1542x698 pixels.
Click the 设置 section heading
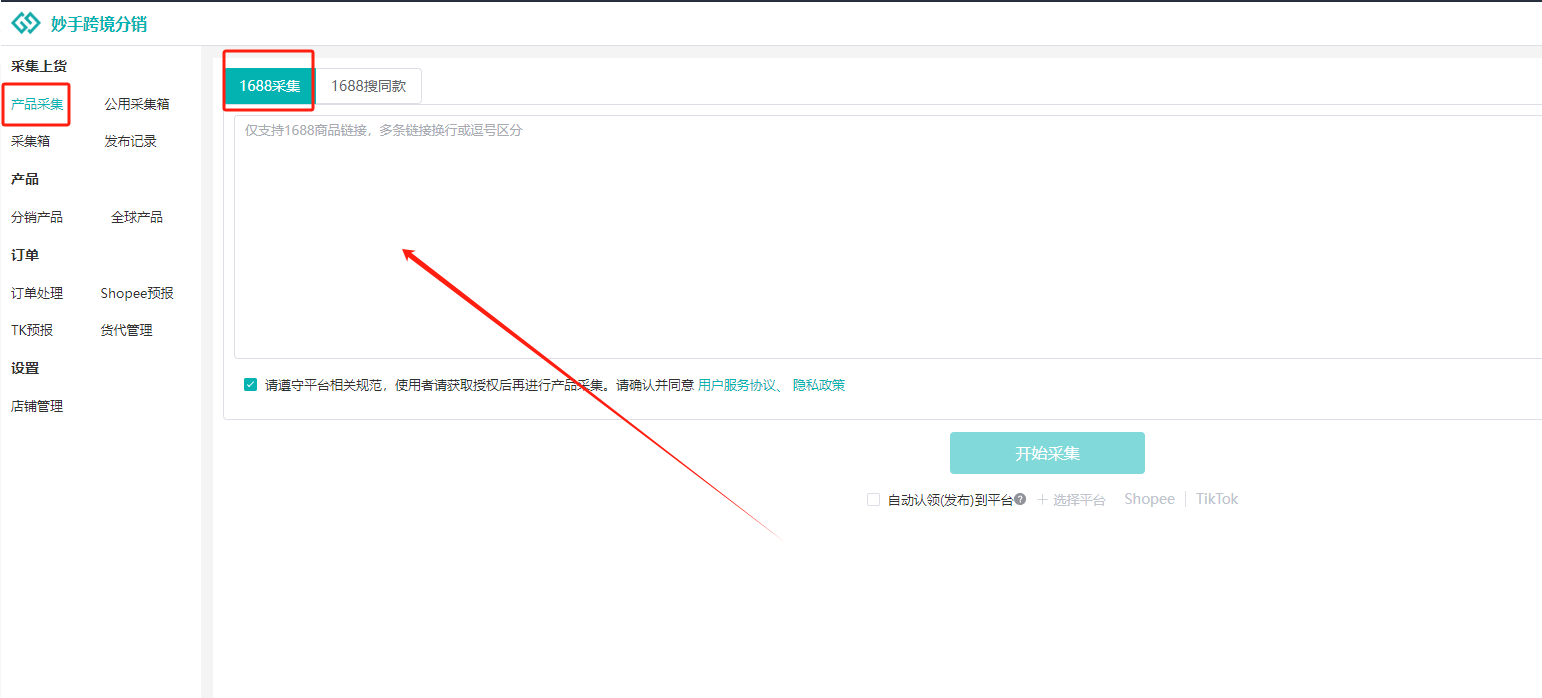tap(25, 368)
